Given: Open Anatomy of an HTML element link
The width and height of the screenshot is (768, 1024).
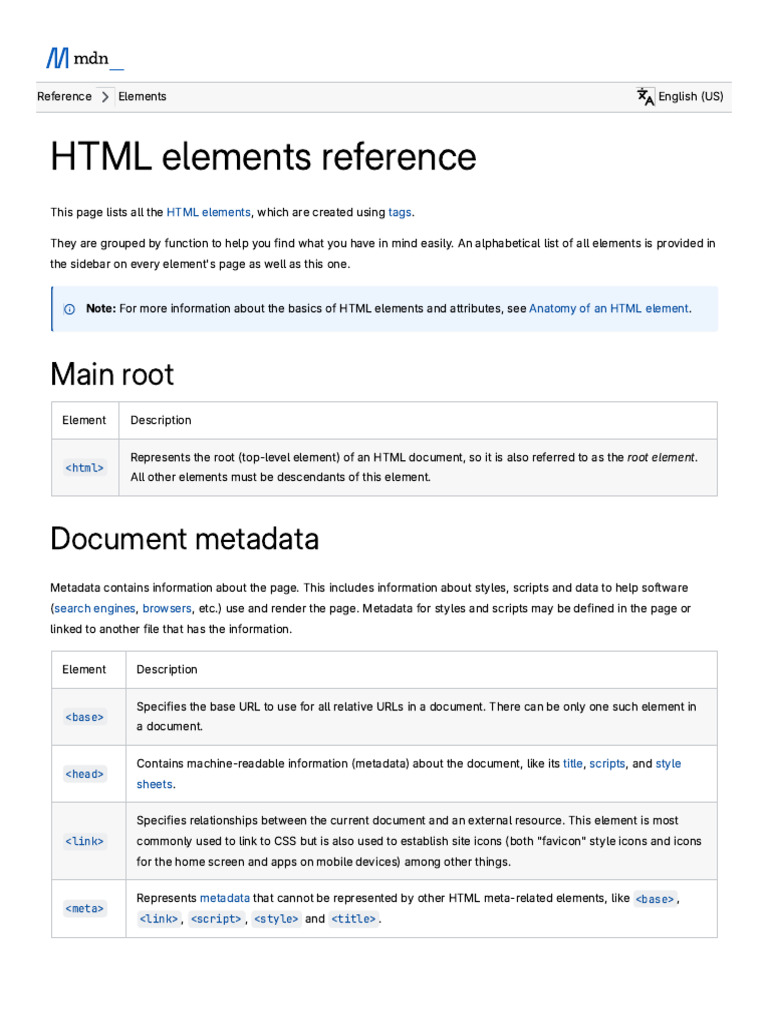Looking at the screenshot, I should tap(608, 309).
